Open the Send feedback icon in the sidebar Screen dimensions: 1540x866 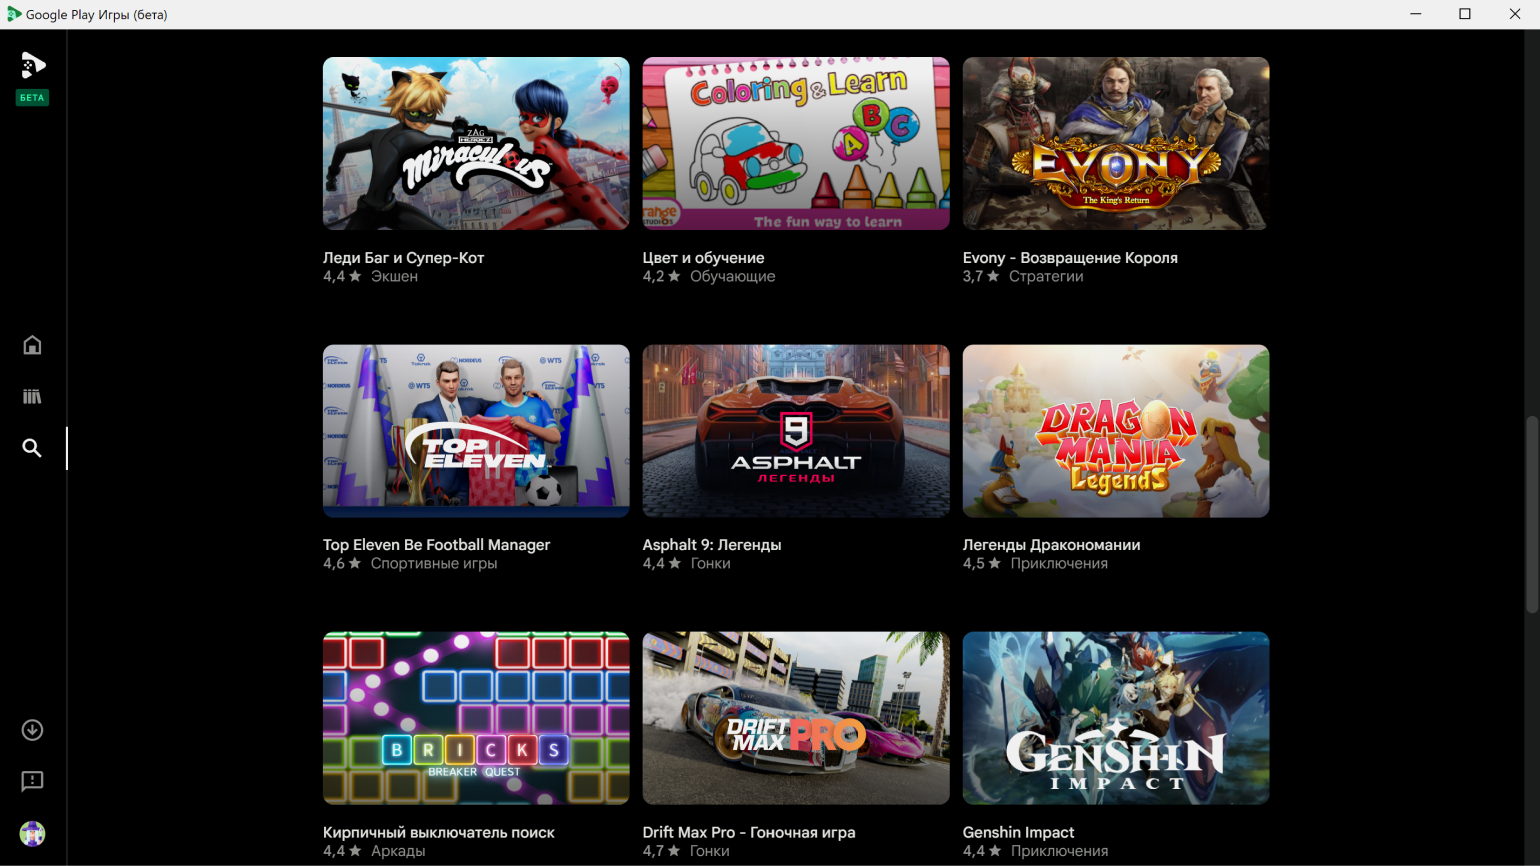32,781
